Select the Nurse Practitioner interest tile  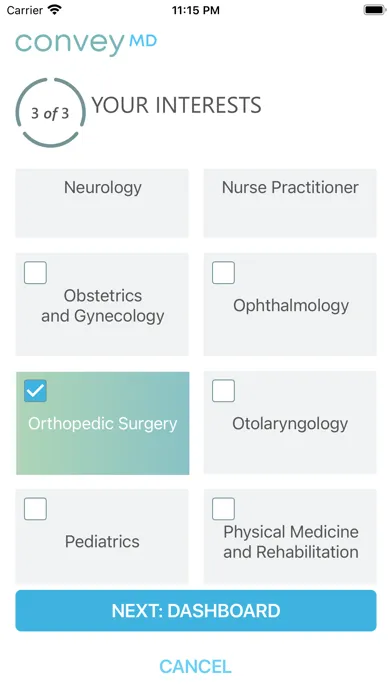(x=290, y=203)
